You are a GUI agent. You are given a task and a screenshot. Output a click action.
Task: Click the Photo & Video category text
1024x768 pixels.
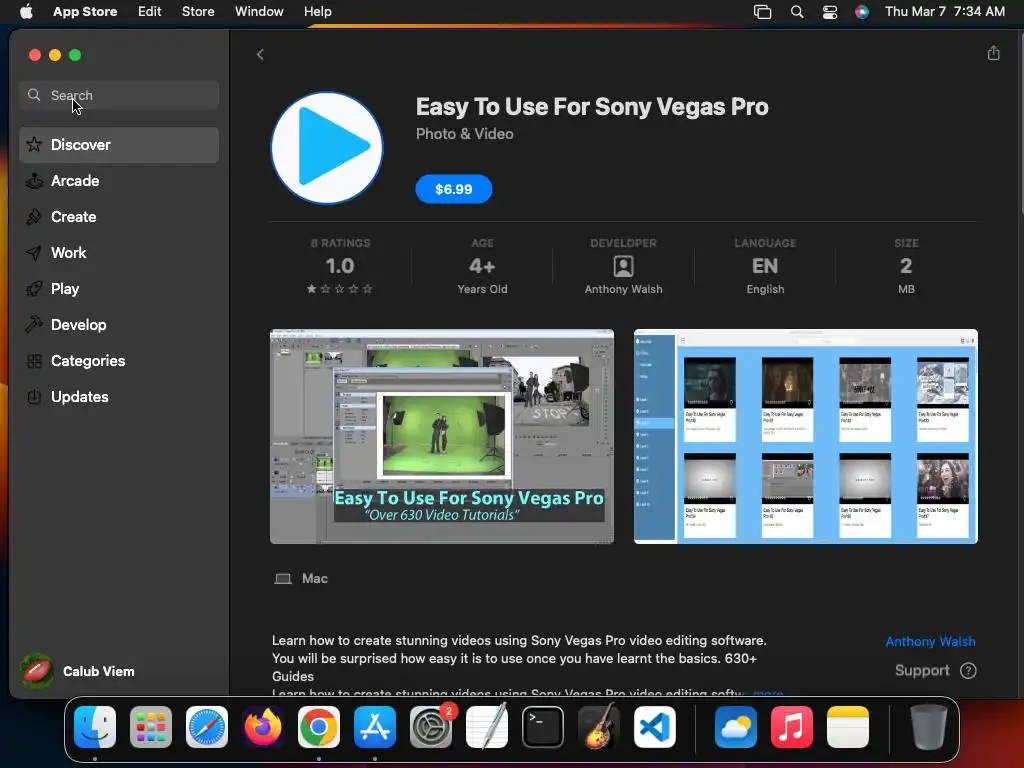[x=464, y=134]
